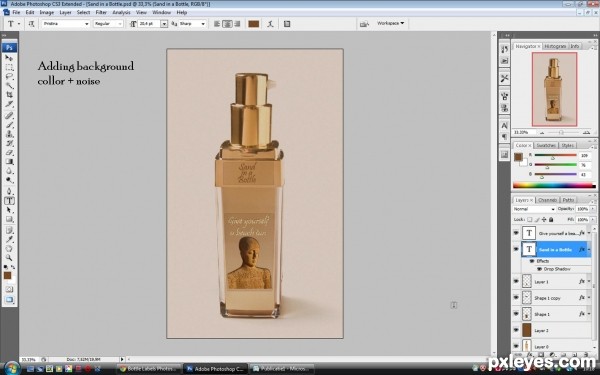The width and height of the screenshot is (600, 375).
Task: Change screen mode in toolbox
Action: pos(9,300)
